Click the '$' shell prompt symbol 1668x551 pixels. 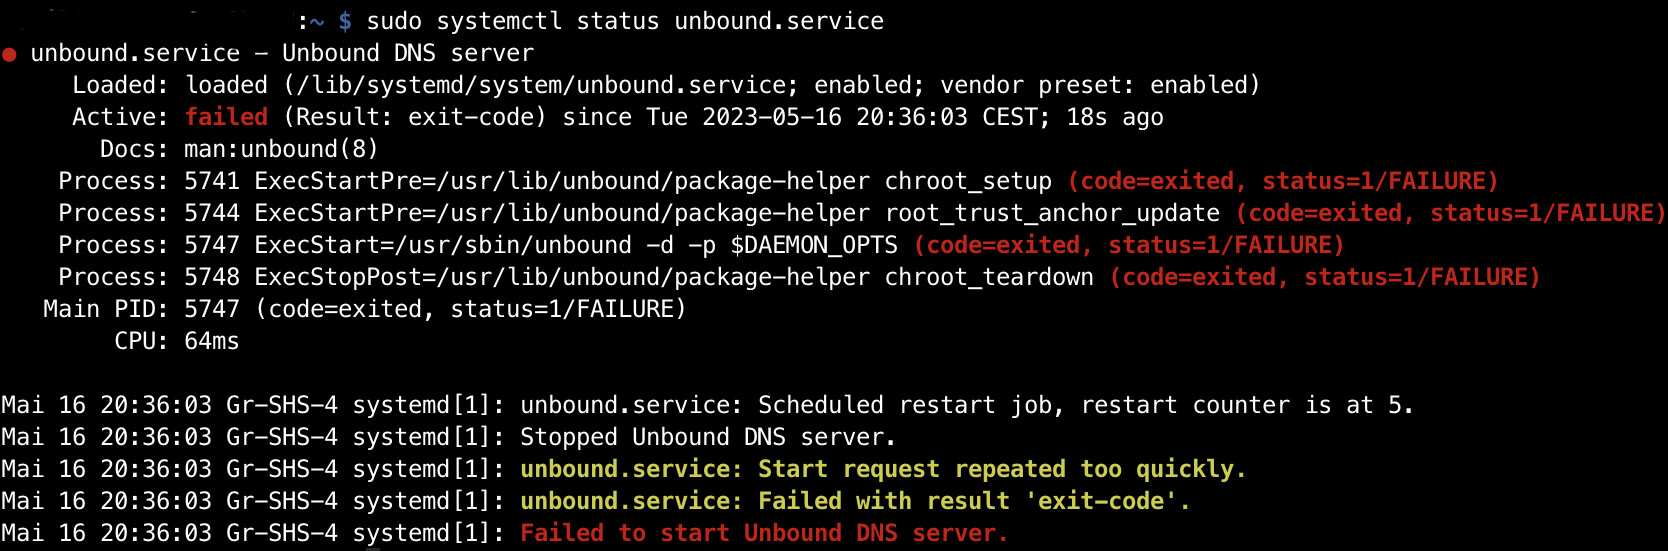pos(345,21)
